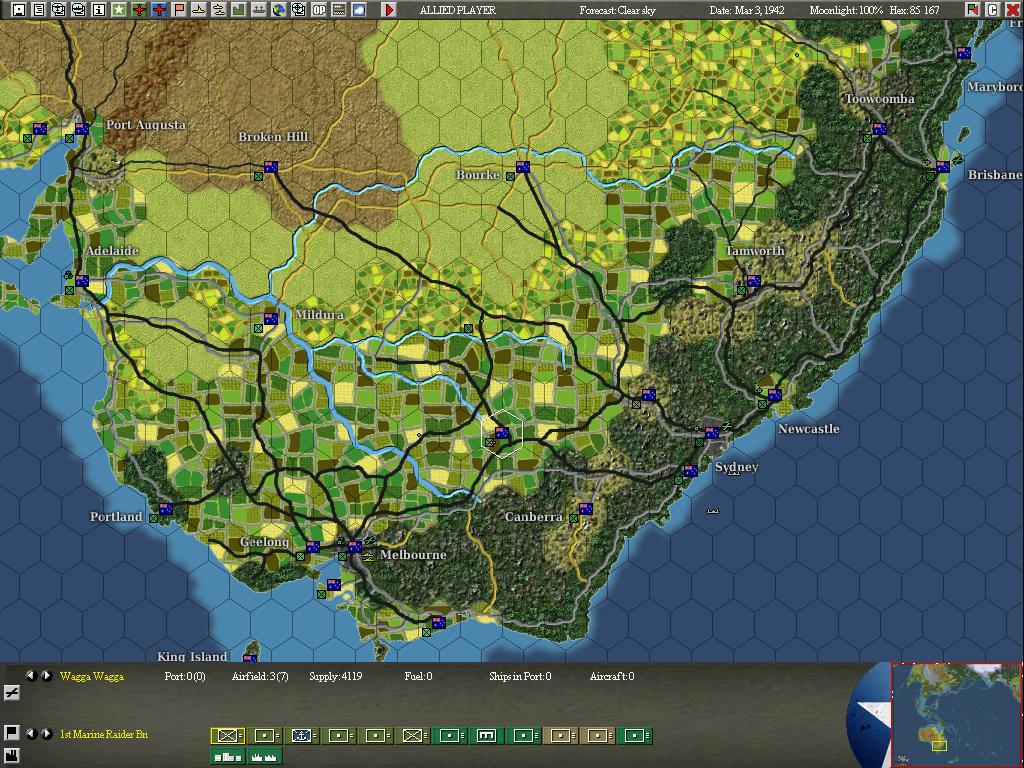Click the brown striped lines toolbar icon

339,10
